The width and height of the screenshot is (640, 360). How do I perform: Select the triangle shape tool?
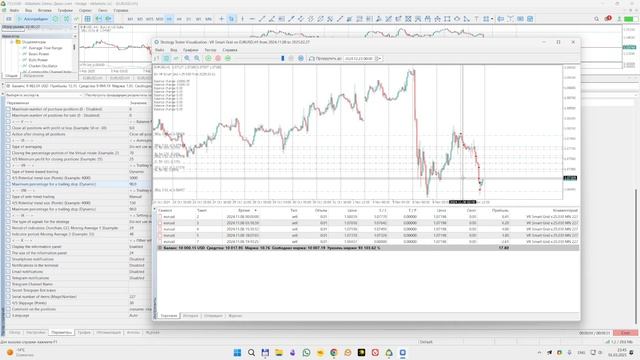[467, 19]
